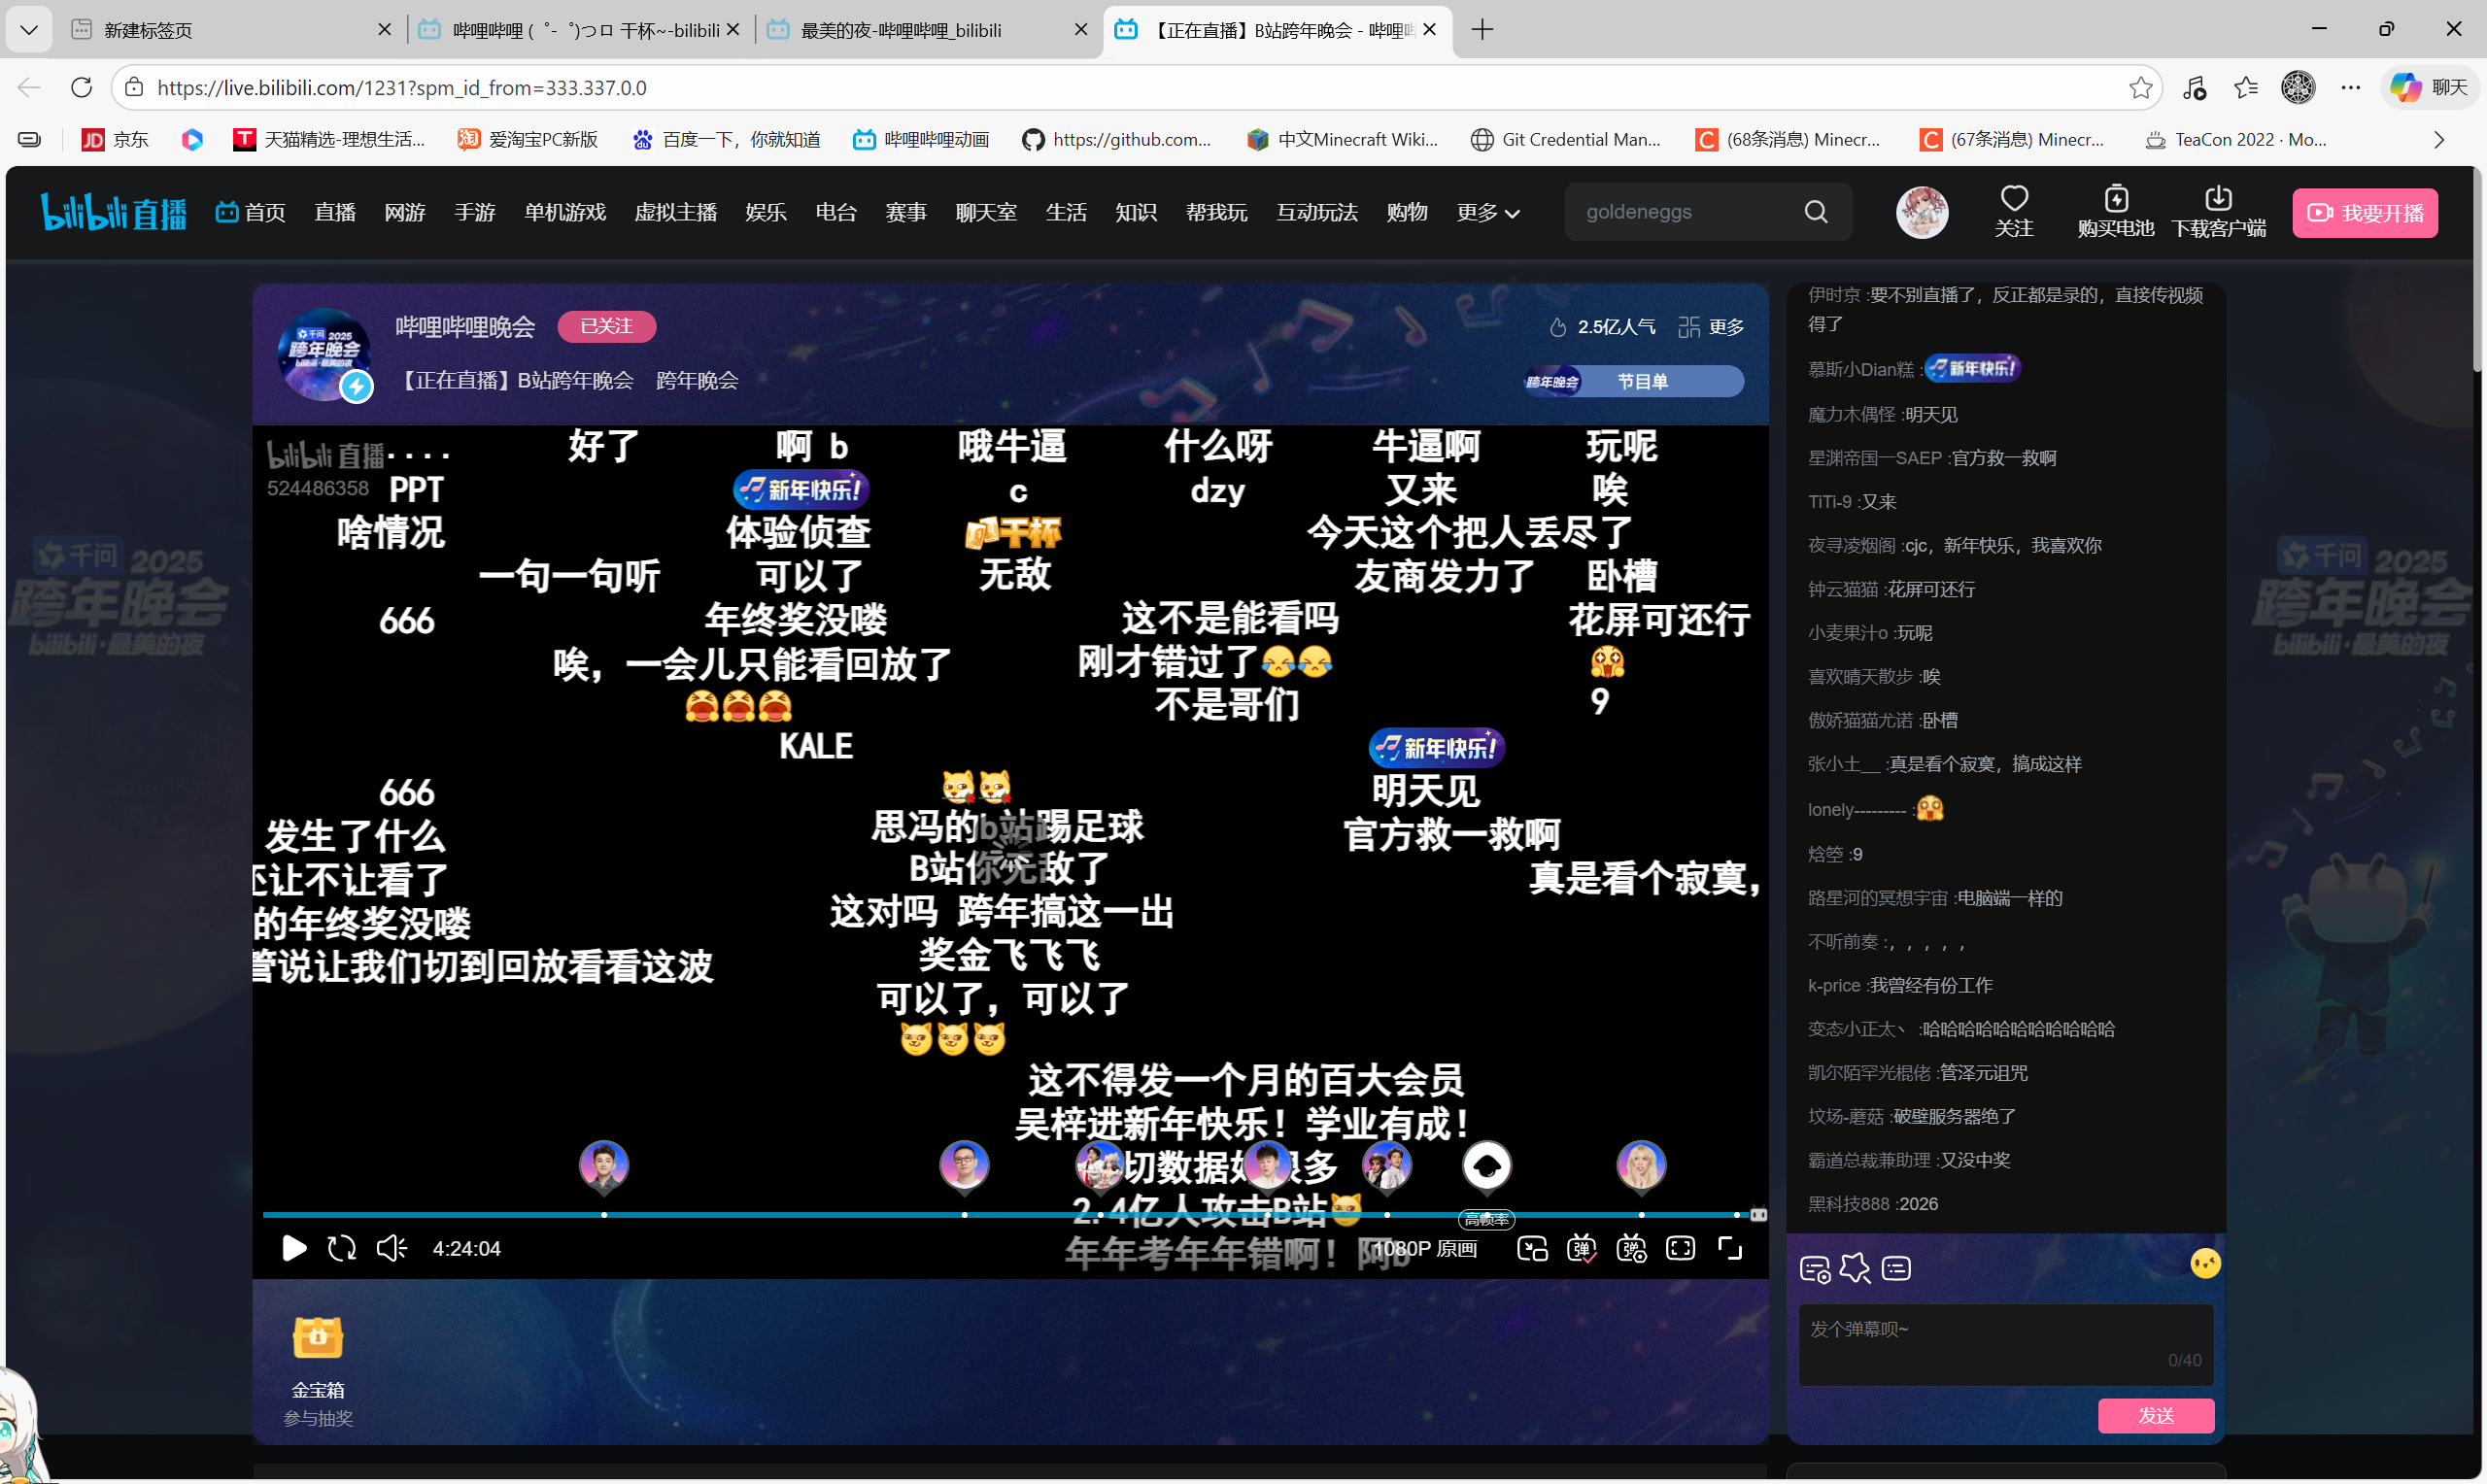Open the emoji picker in chat box

click(x=2205, y=1262)
